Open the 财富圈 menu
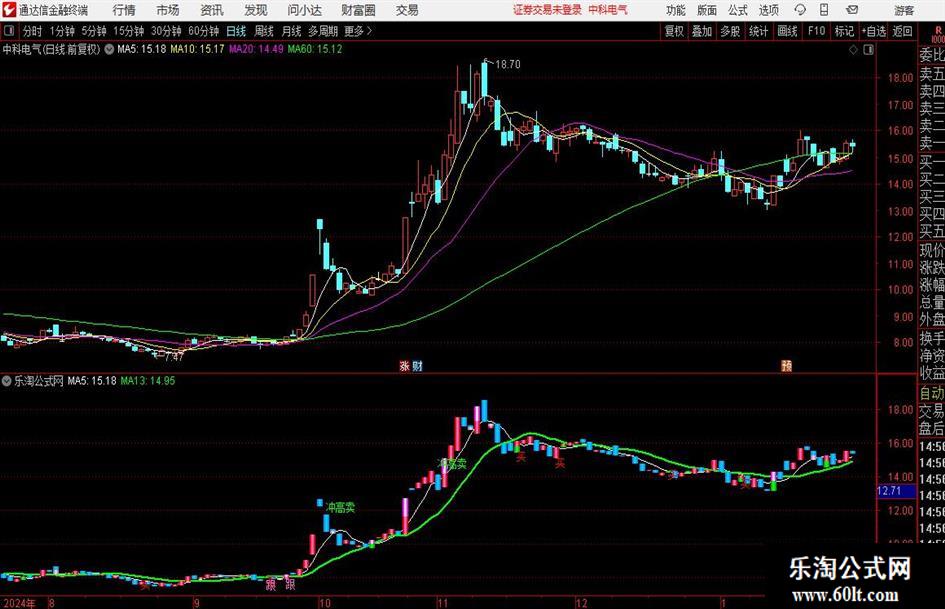 [x=358, y=10]
